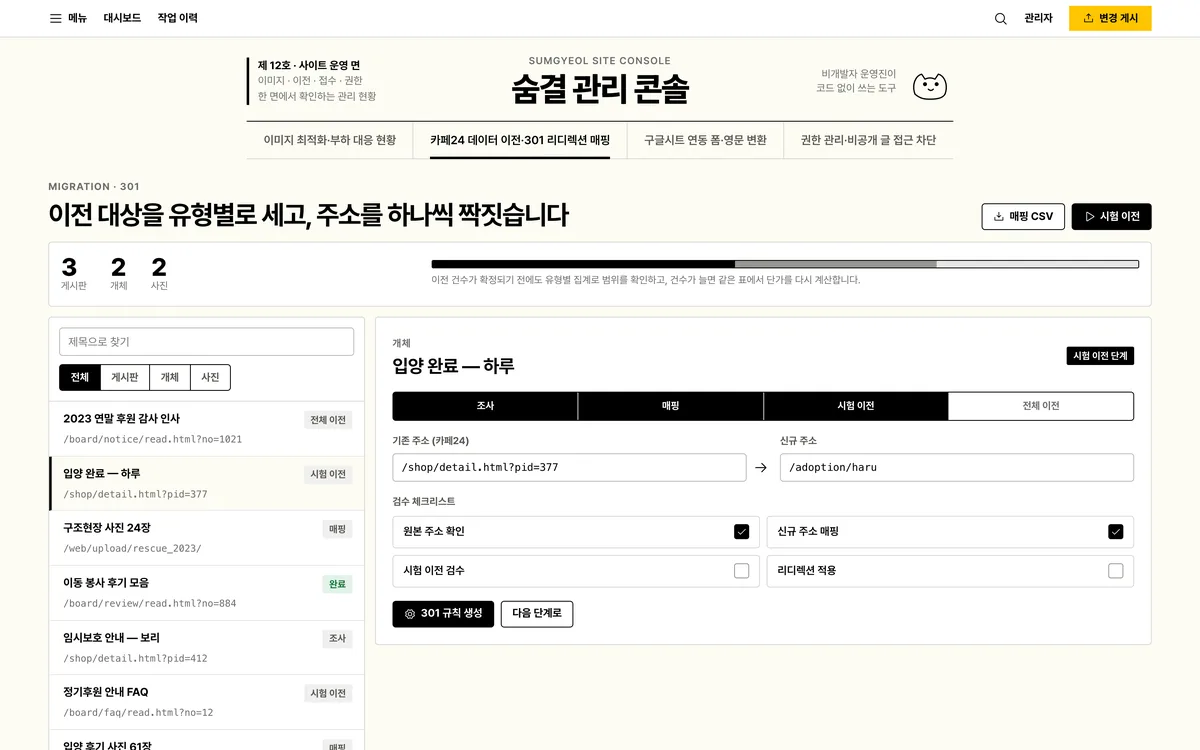Generate rules with 301 규칙 생성

click(x=443, y=614)
